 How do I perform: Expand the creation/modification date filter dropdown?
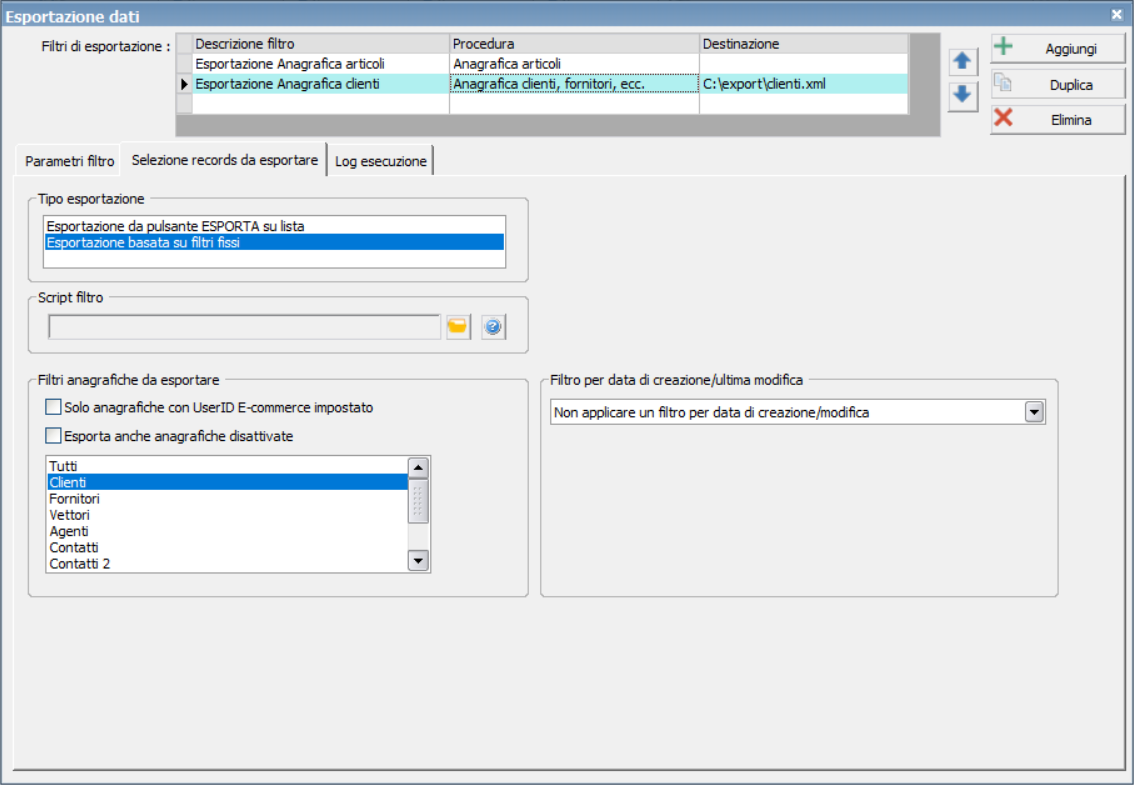[x=1035, y=412]
